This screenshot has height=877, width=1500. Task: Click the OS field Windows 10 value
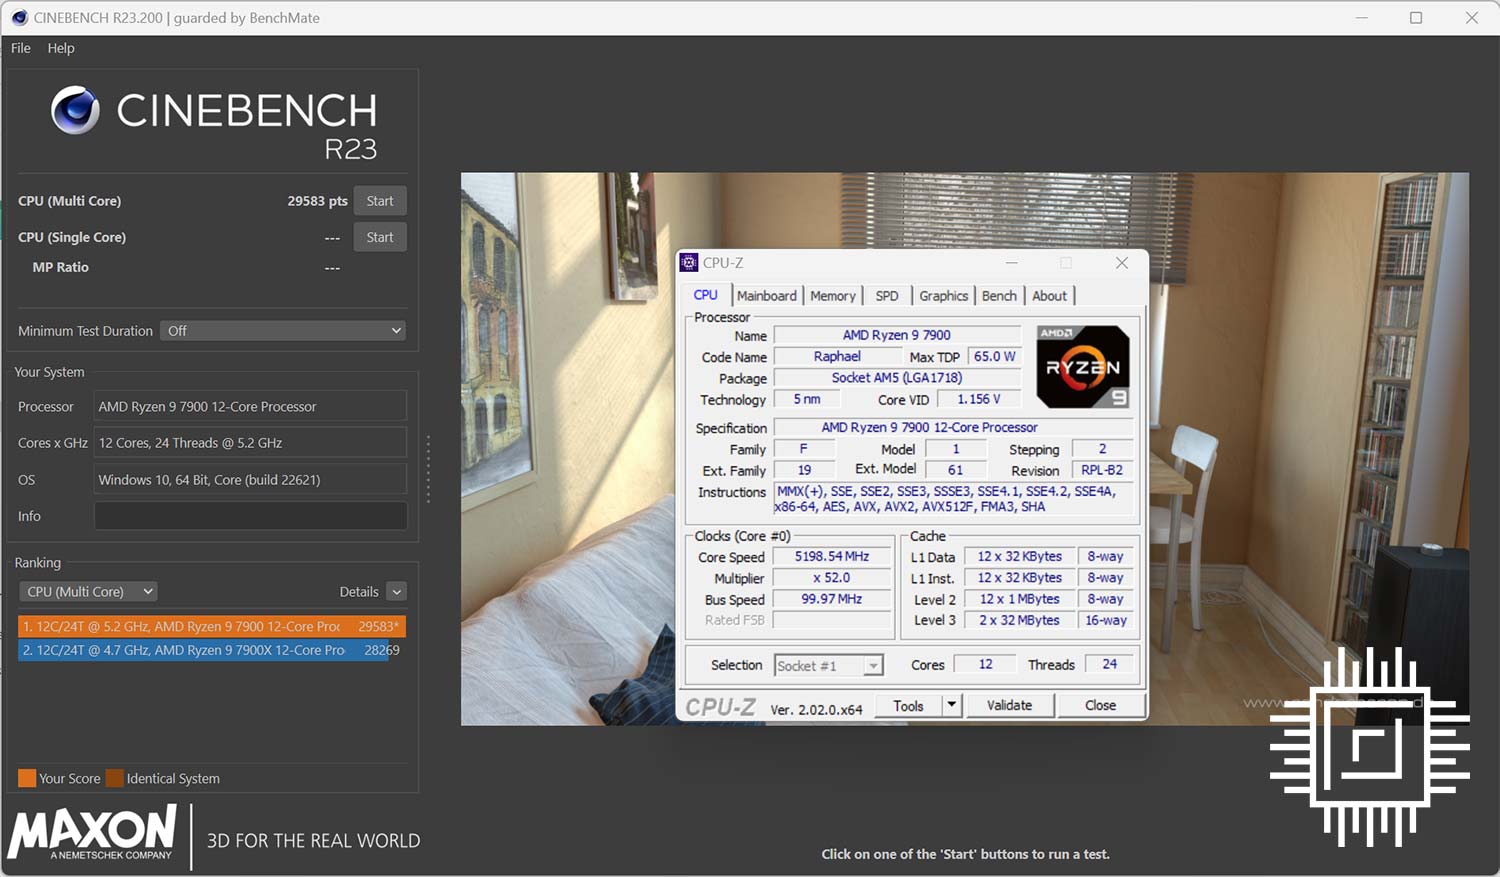point(250,480)
